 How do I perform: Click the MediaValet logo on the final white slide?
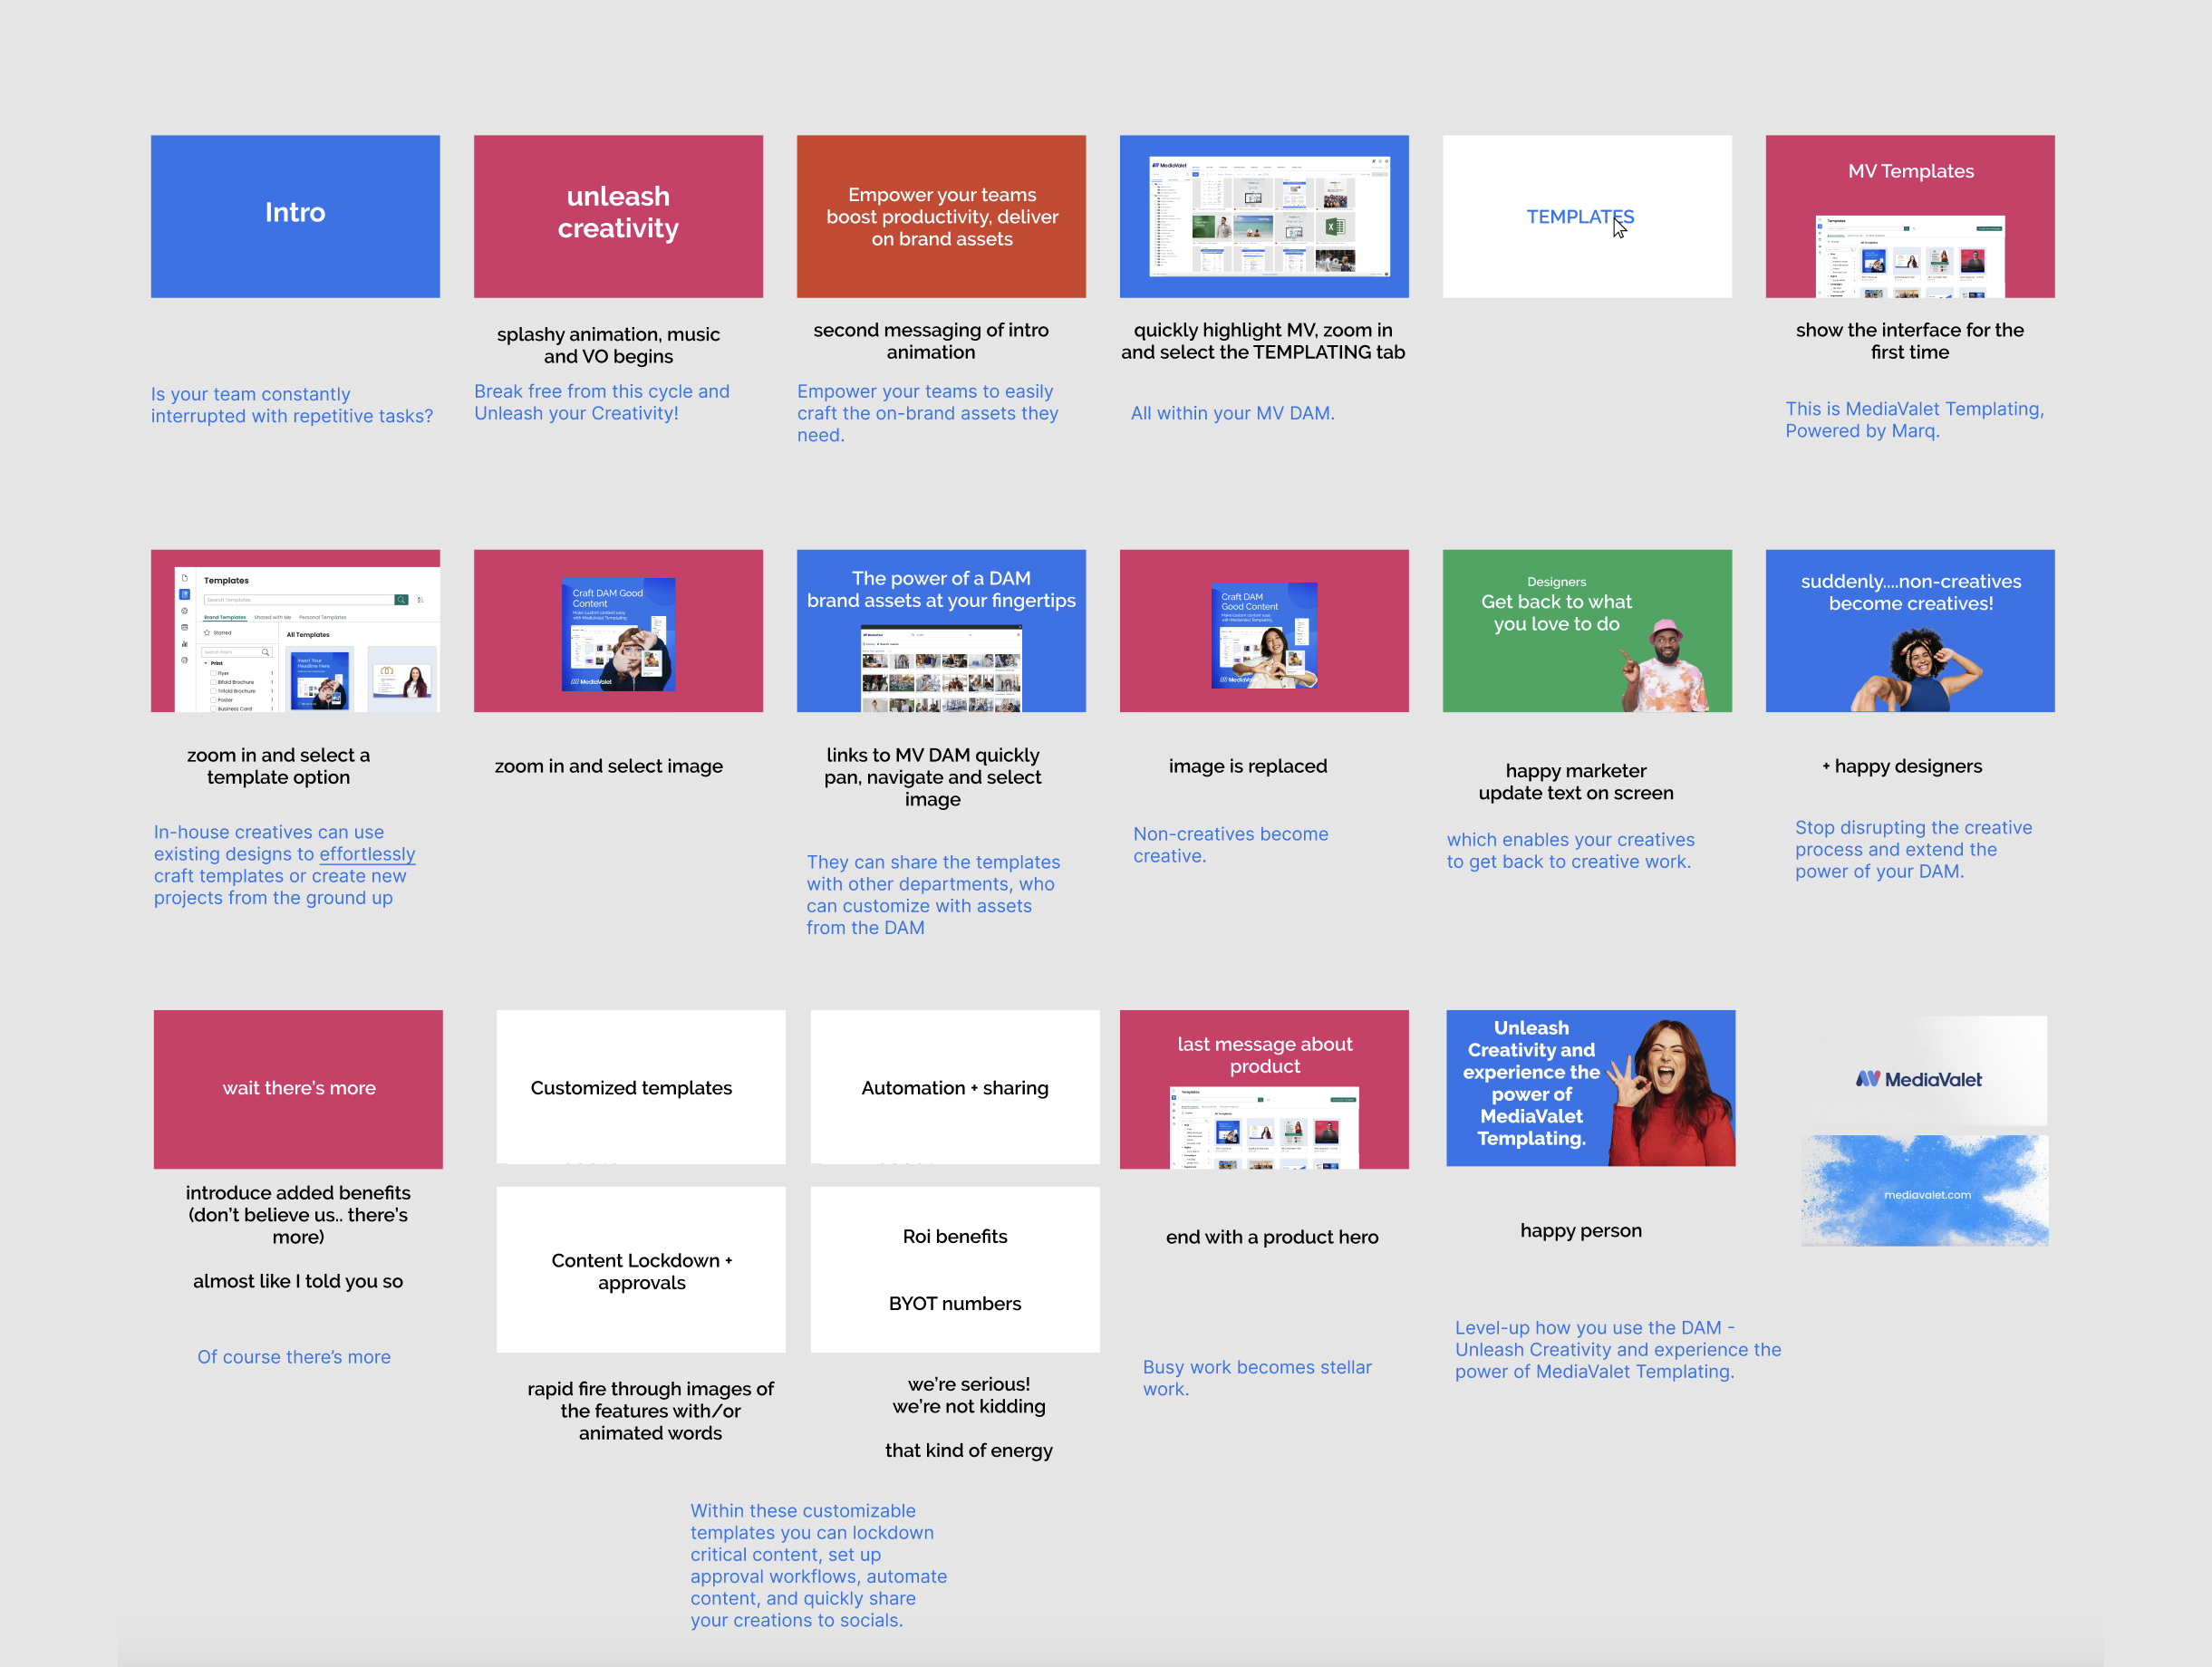coord(1918,1079)
